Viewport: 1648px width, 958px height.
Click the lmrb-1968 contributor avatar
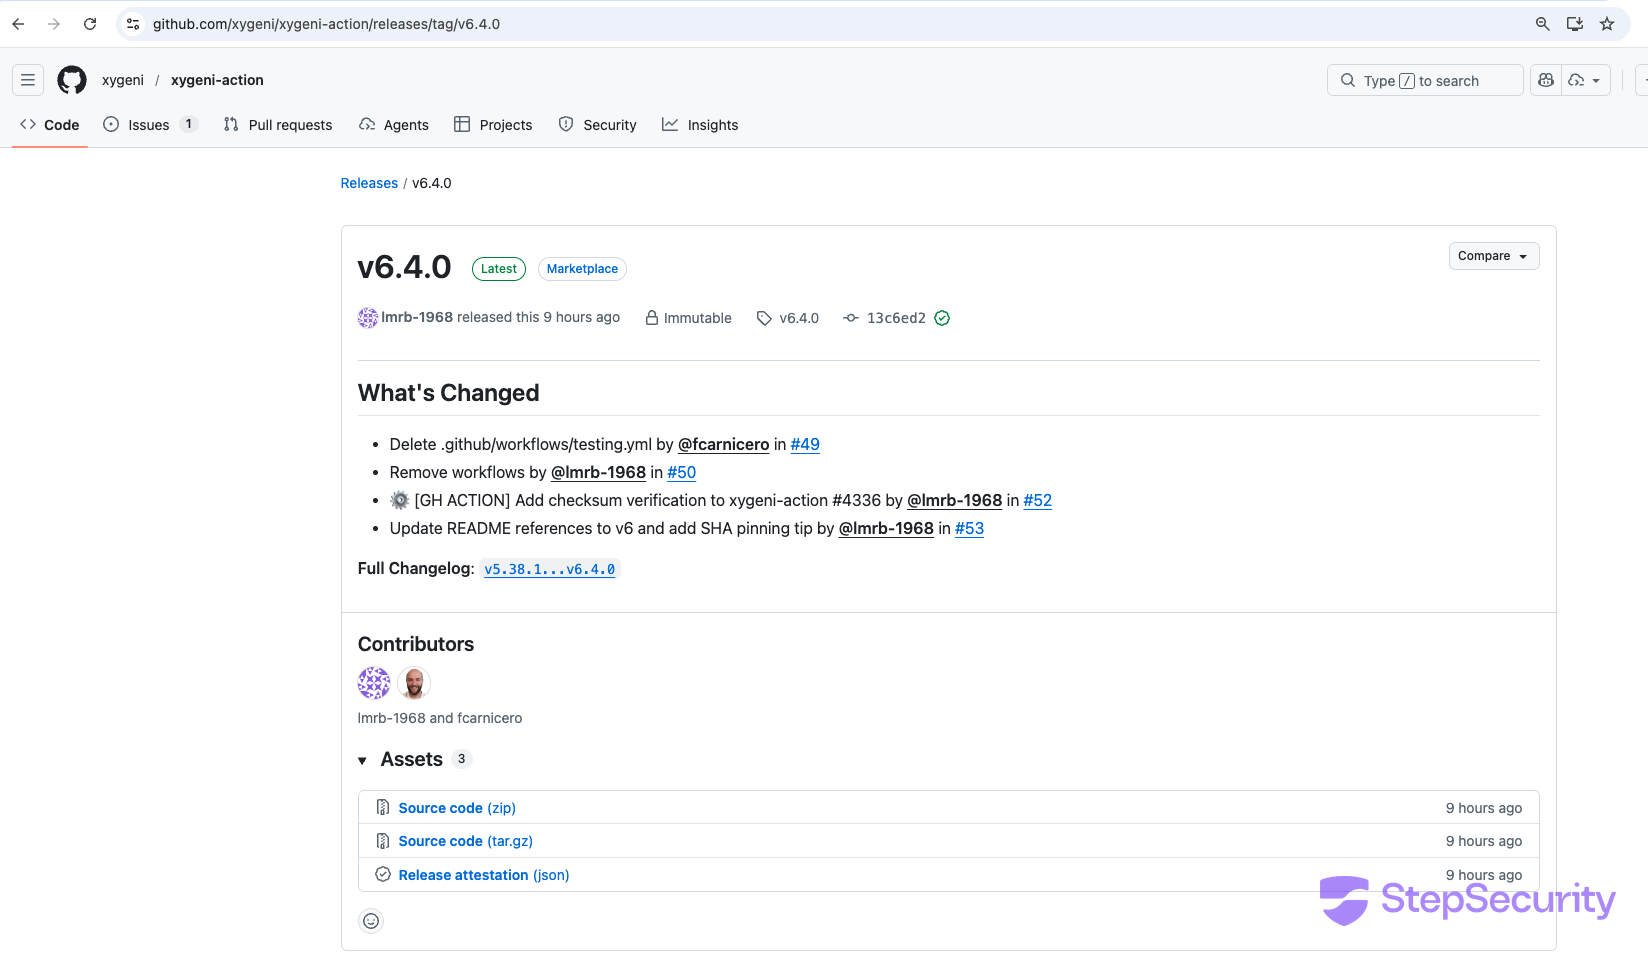(374, 683)
